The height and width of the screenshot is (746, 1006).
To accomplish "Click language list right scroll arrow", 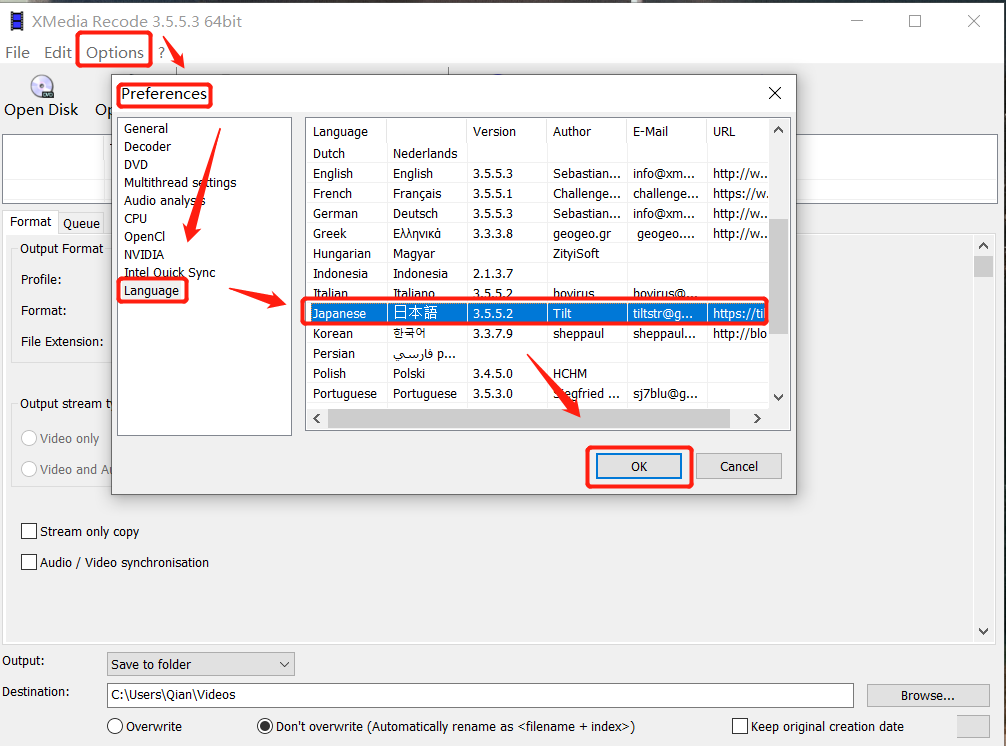I will click(757, 418).
